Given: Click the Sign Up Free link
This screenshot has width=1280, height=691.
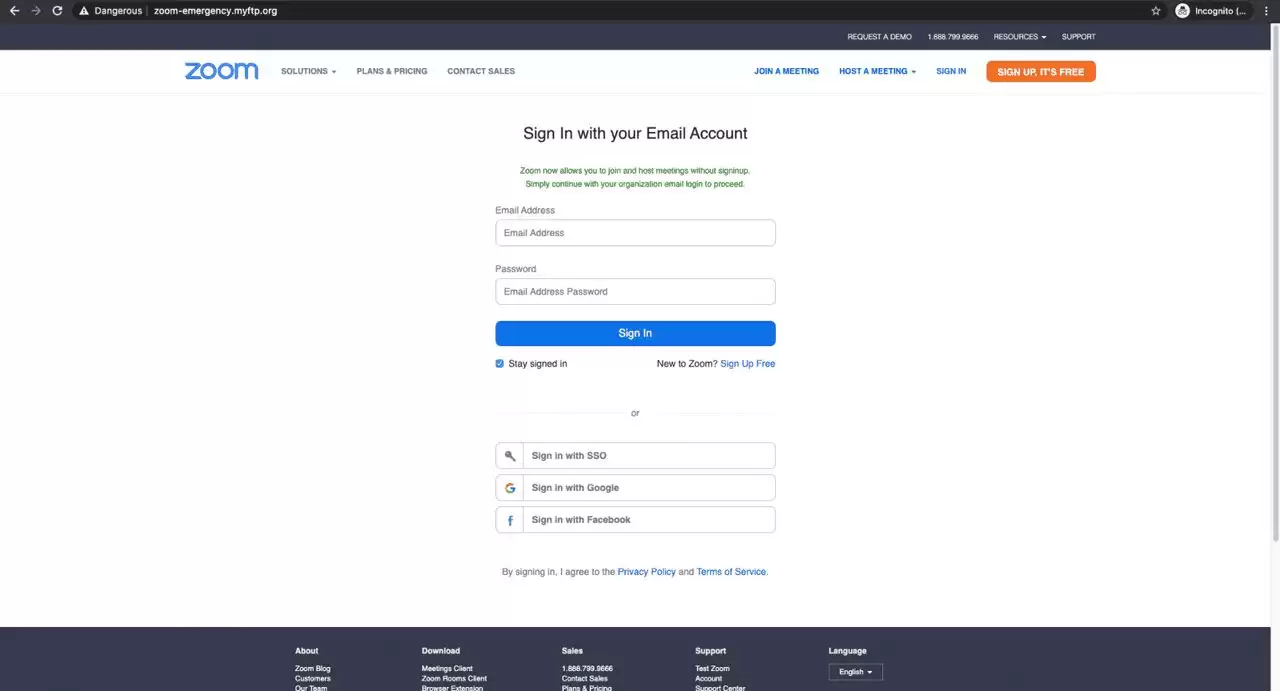Looking at the screenshot, I should pyautogui.click(x=747, y=364).
